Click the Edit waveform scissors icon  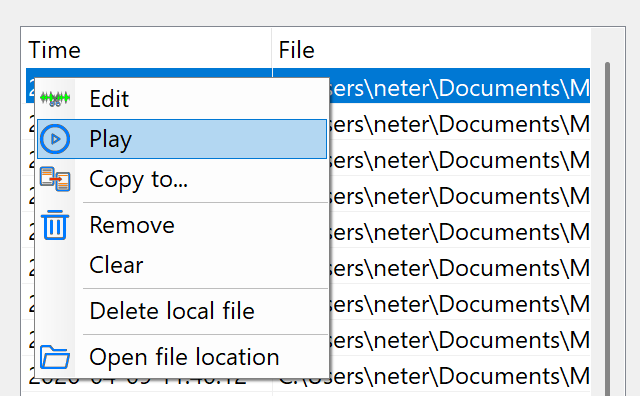coord(55,98)
